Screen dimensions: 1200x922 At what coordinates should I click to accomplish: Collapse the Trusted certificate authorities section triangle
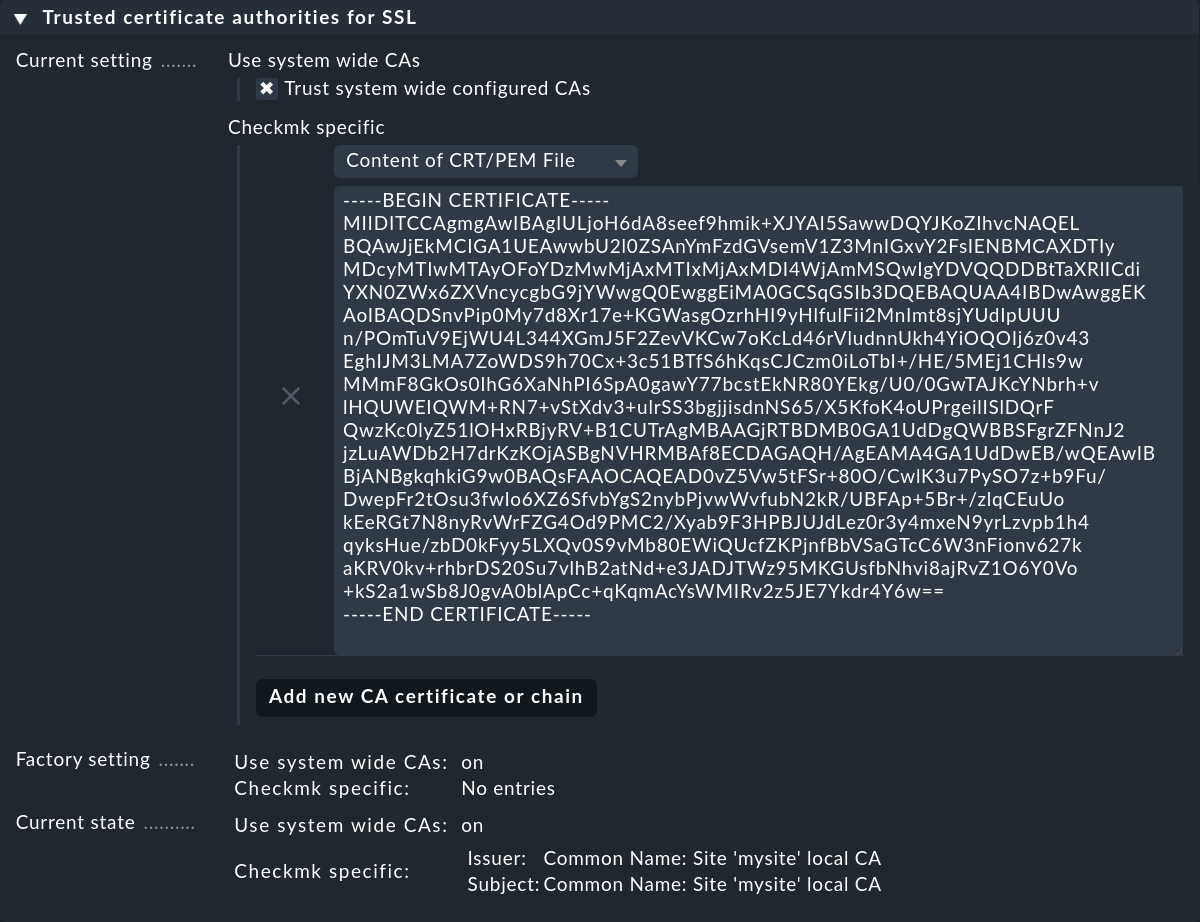(x=22, y=17)
